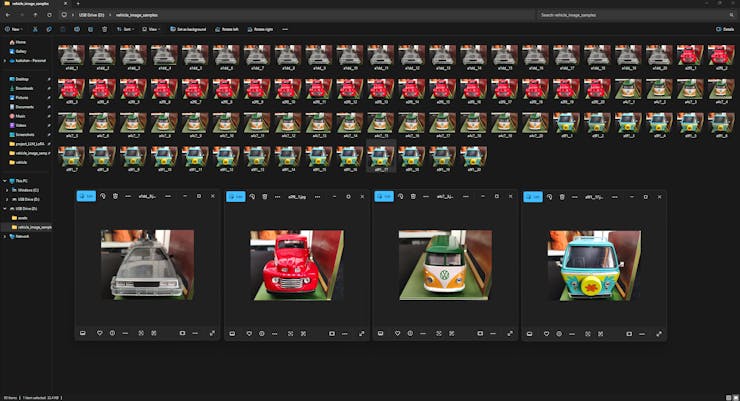This screenshot has height=401, width=740.
Task: Collapse the This PC tree node
Action: tap(5, 181)
